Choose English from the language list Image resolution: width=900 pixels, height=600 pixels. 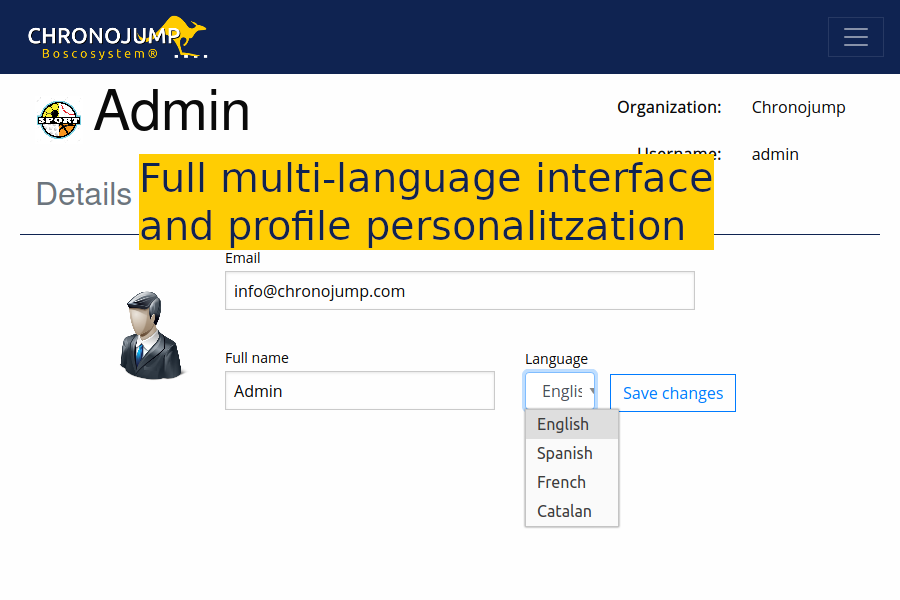tap(572, 424)
